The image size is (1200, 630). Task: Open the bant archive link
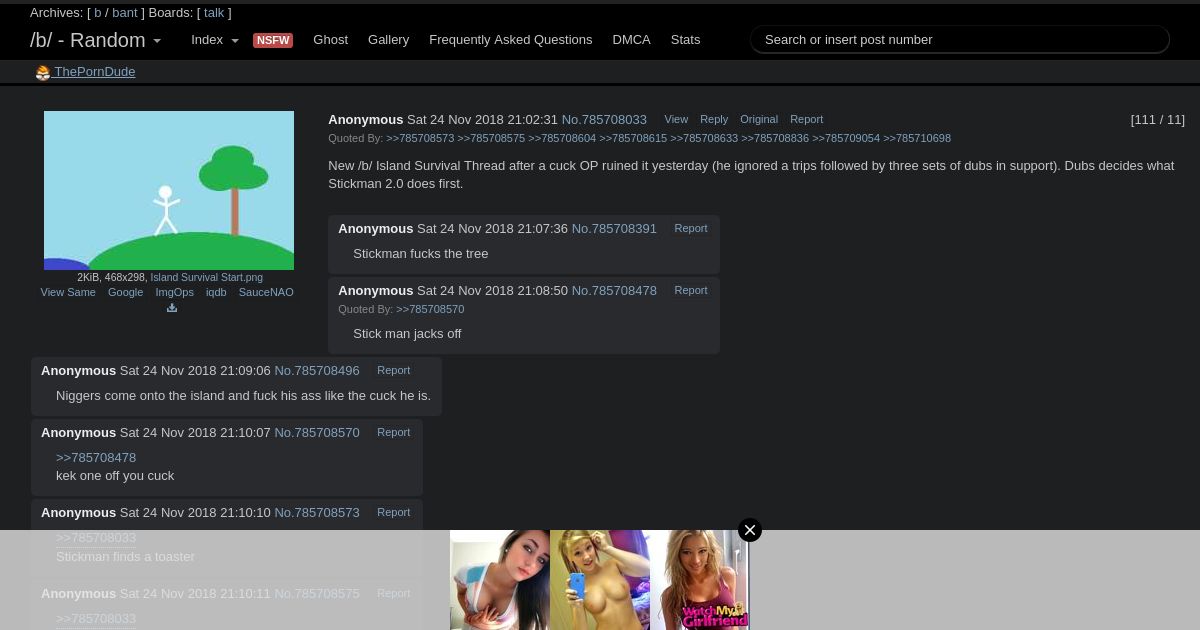125,13
